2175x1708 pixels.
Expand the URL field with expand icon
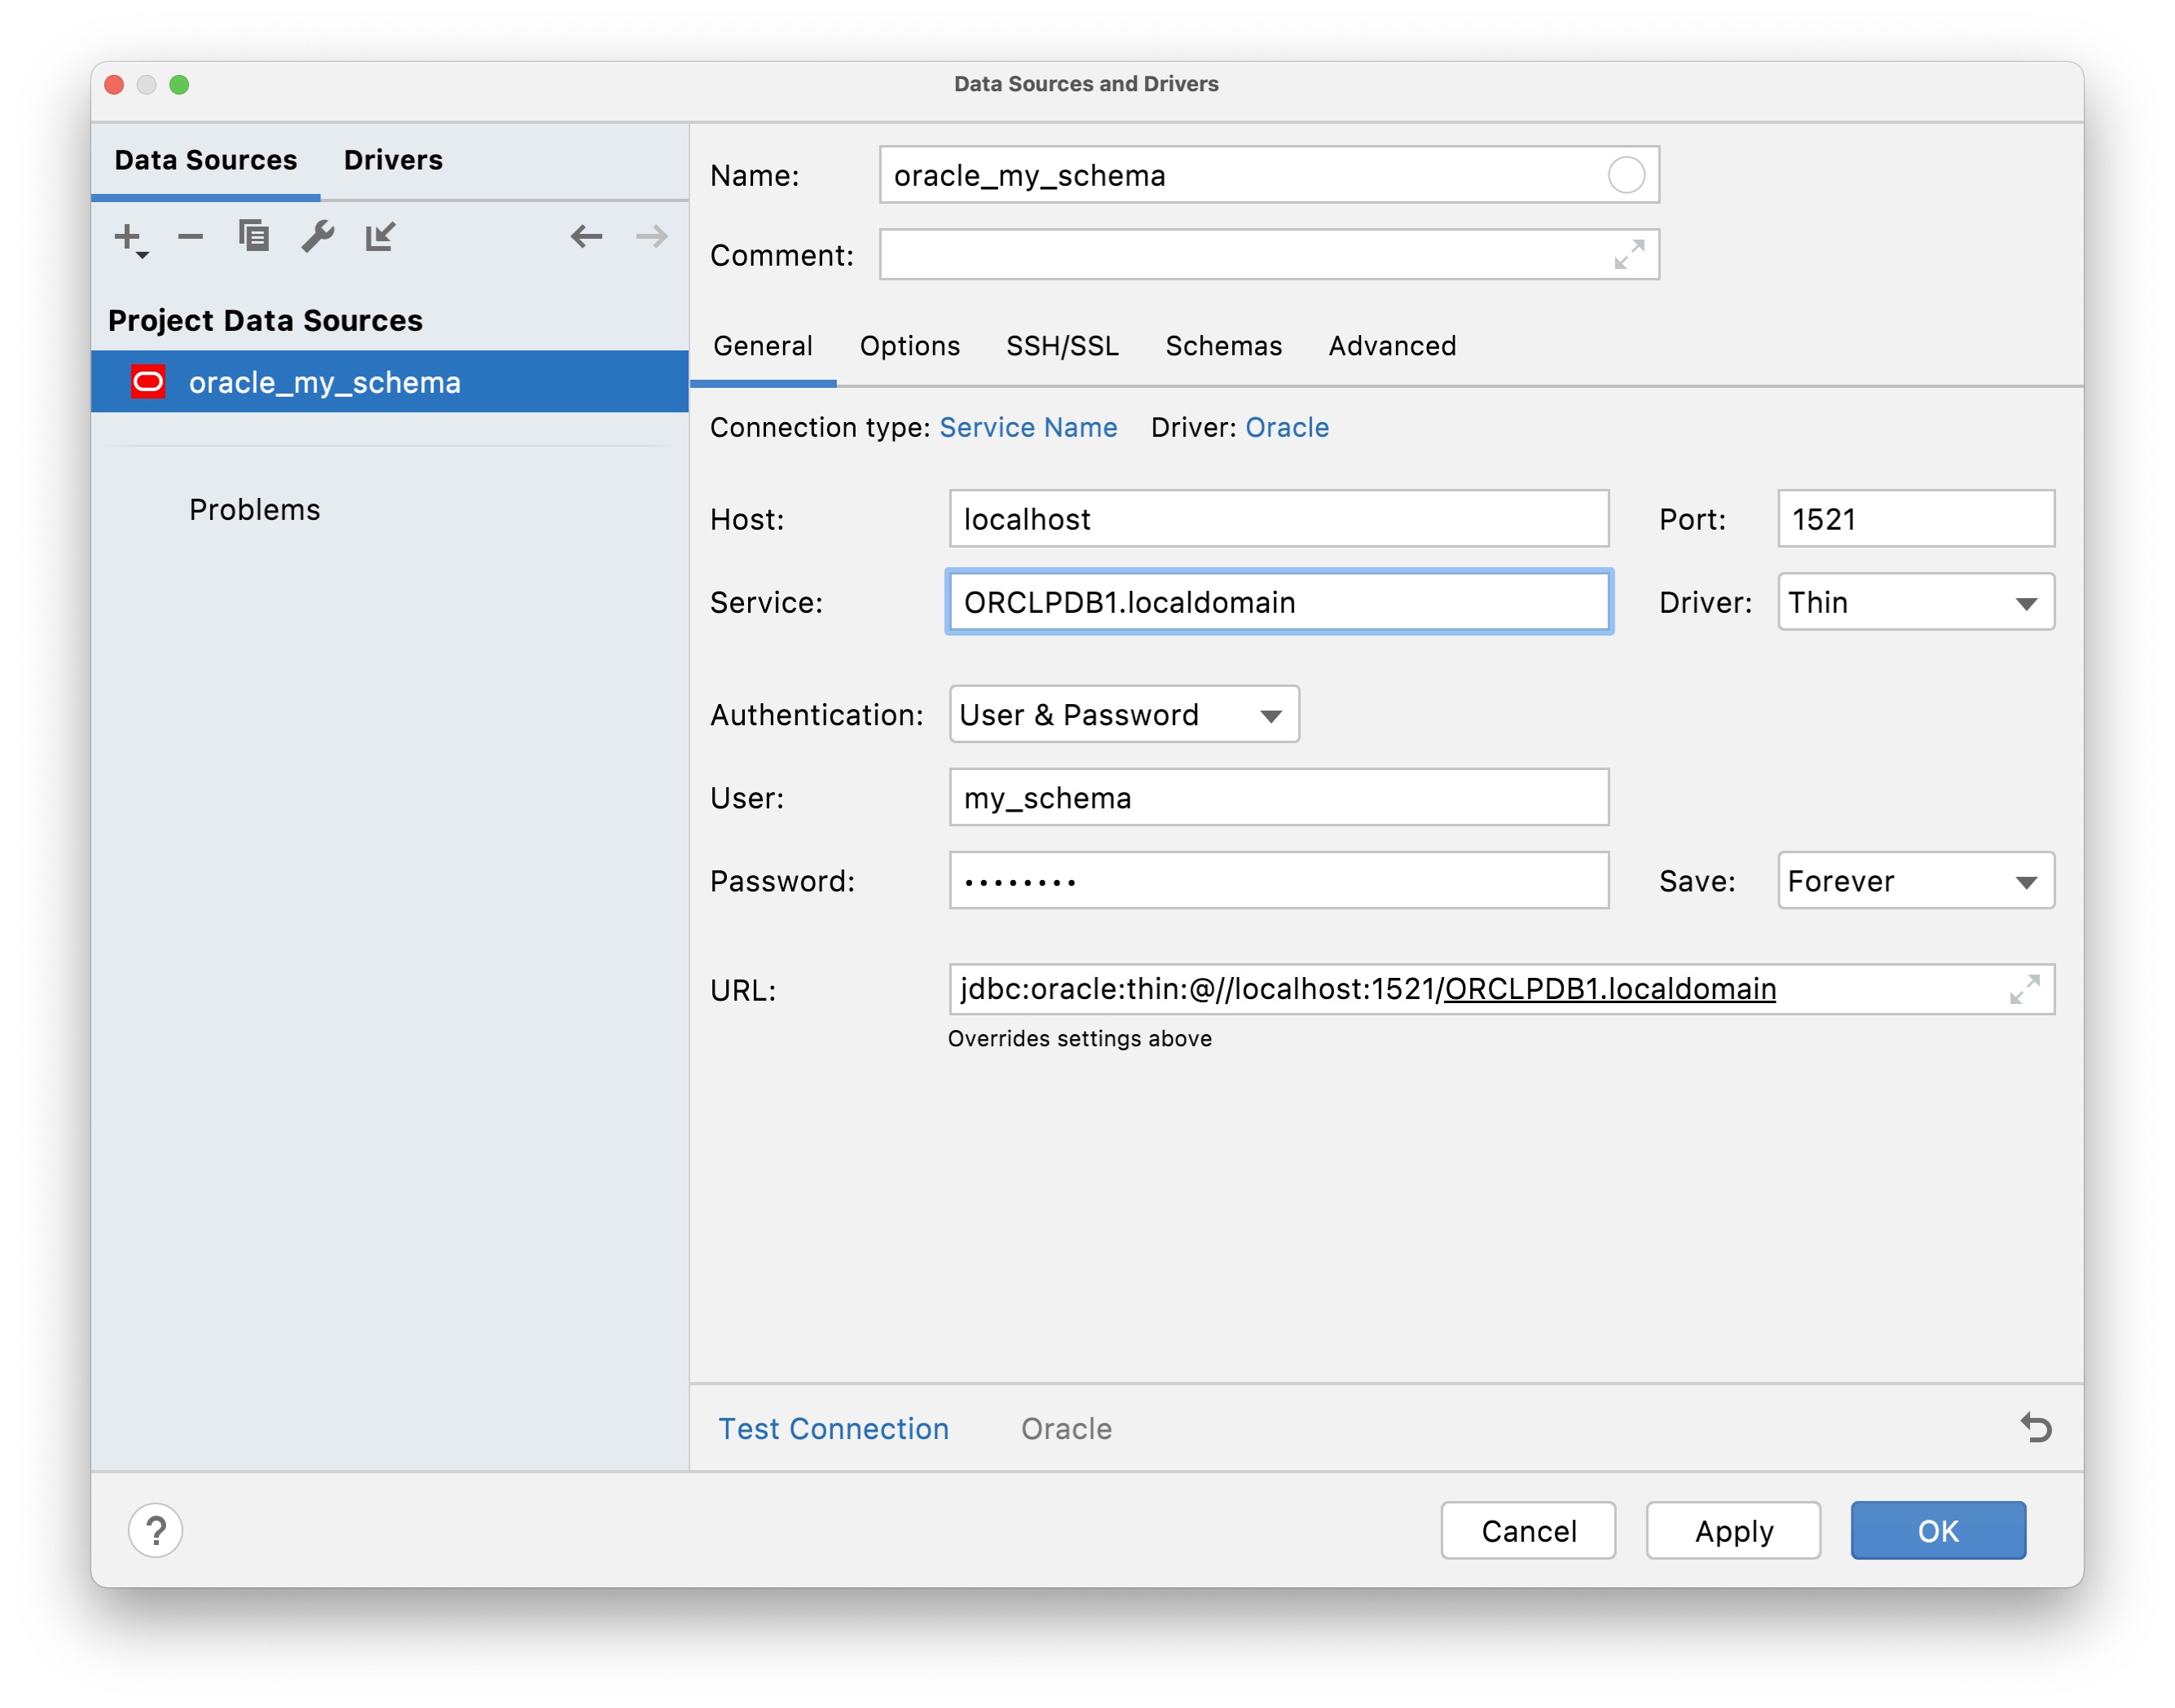click(x=2024, y=989)
